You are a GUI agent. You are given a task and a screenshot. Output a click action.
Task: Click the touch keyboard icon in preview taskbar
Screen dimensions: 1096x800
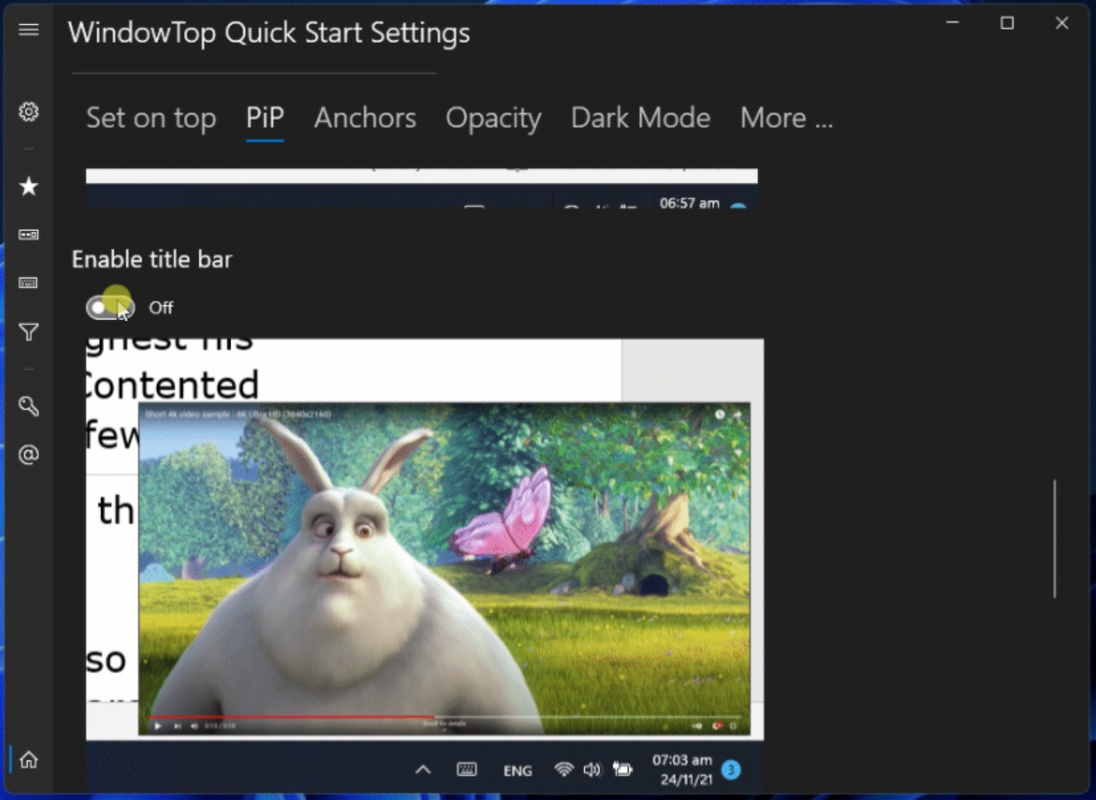467,769
